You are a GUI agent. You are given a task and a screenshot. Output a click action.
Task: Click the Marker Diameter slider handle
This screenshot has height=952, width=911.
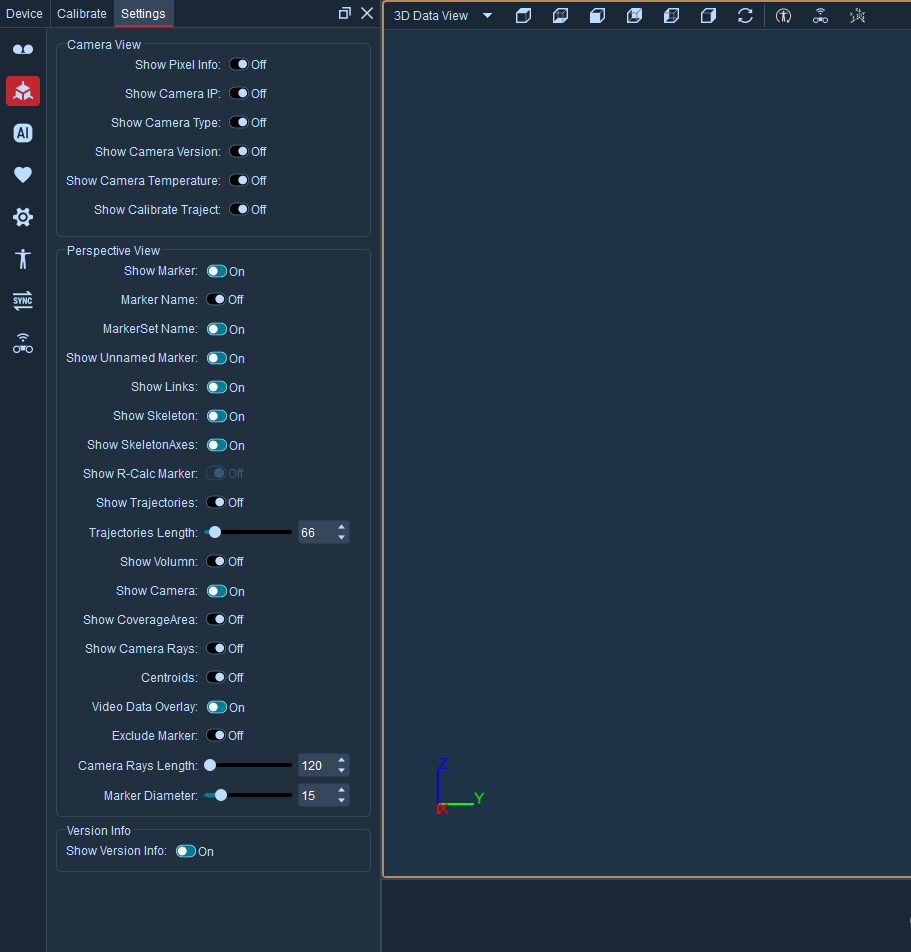point(221,795)
